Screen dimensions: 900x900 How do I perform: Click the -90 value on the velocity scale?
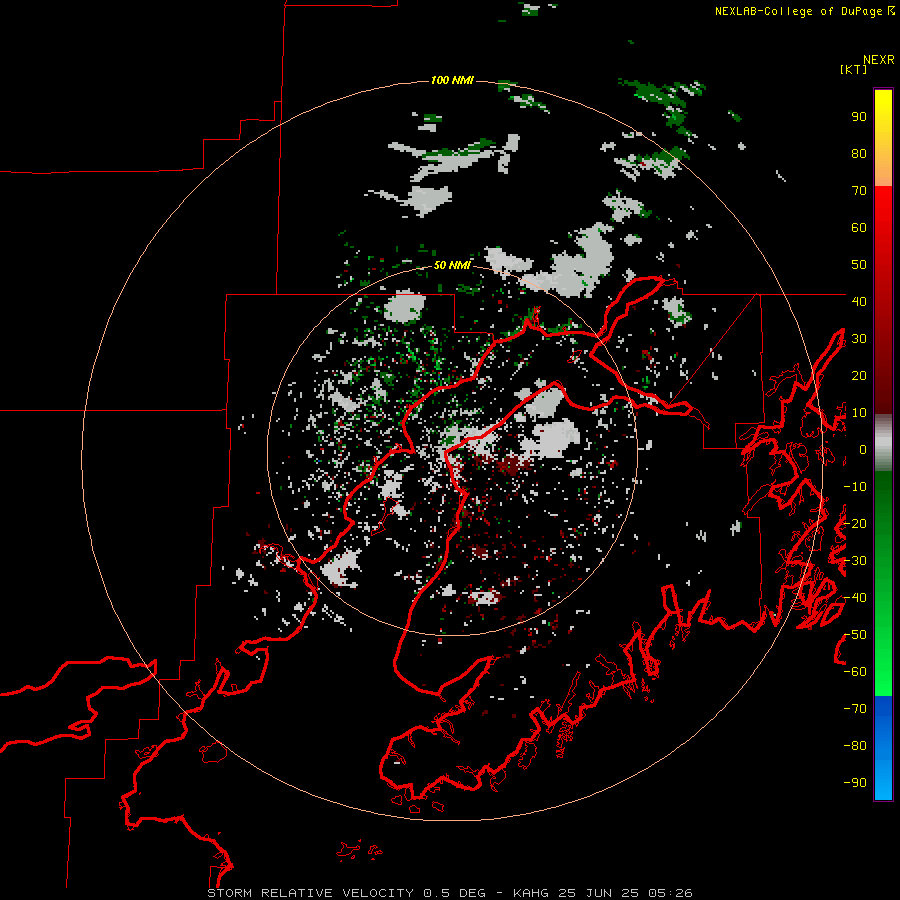click(x=855, y=783)
